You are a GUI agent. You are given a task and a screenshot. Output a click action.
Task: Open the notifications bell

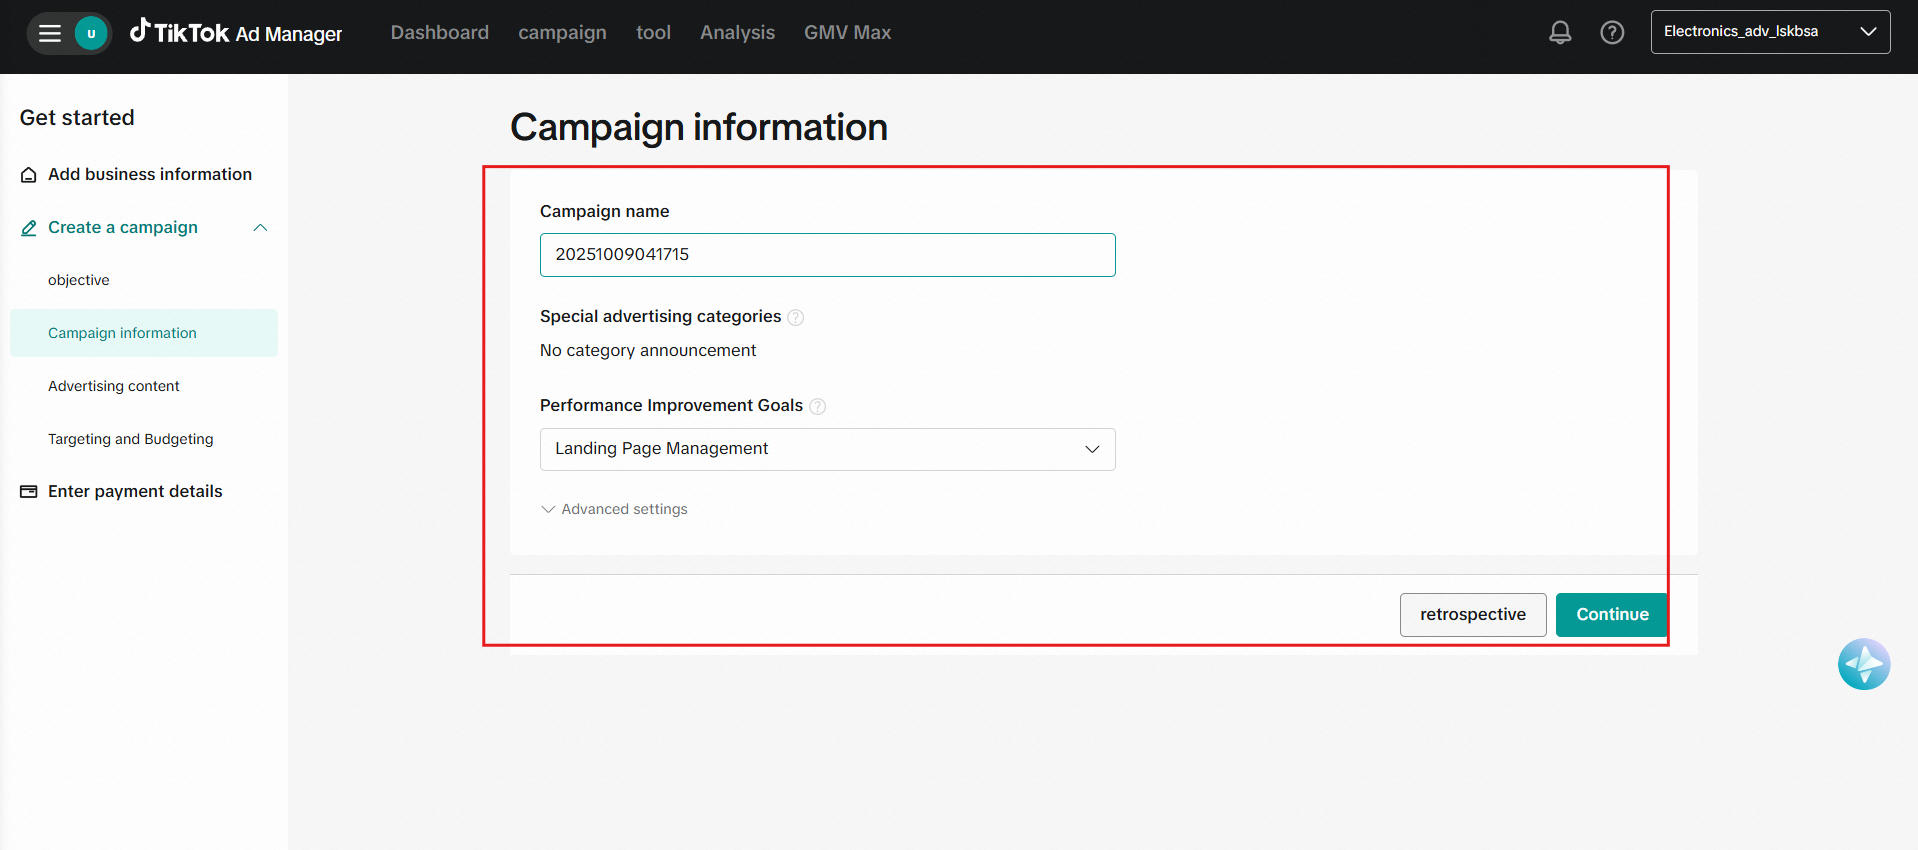click(1559, 33)
